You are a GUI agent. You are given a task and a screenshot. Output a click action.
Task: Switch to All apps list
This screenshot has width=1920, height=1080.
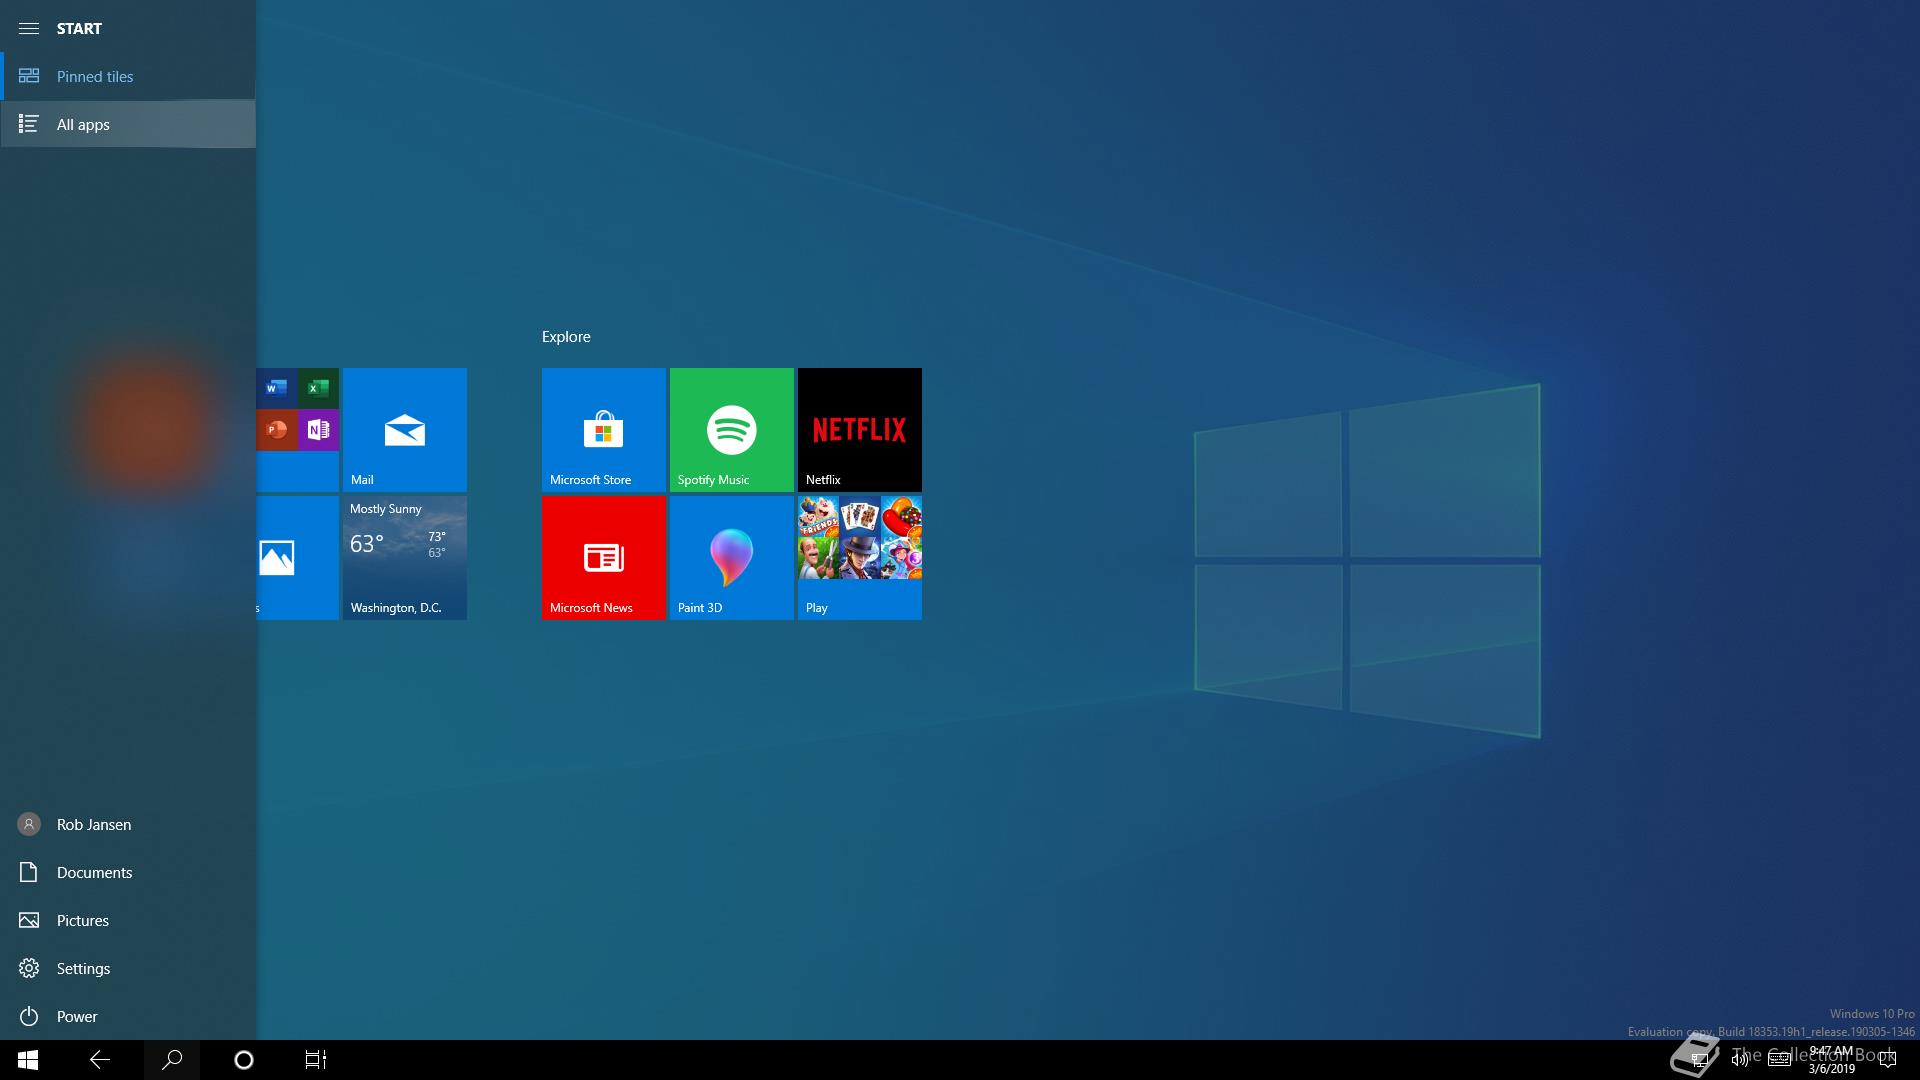128,124
